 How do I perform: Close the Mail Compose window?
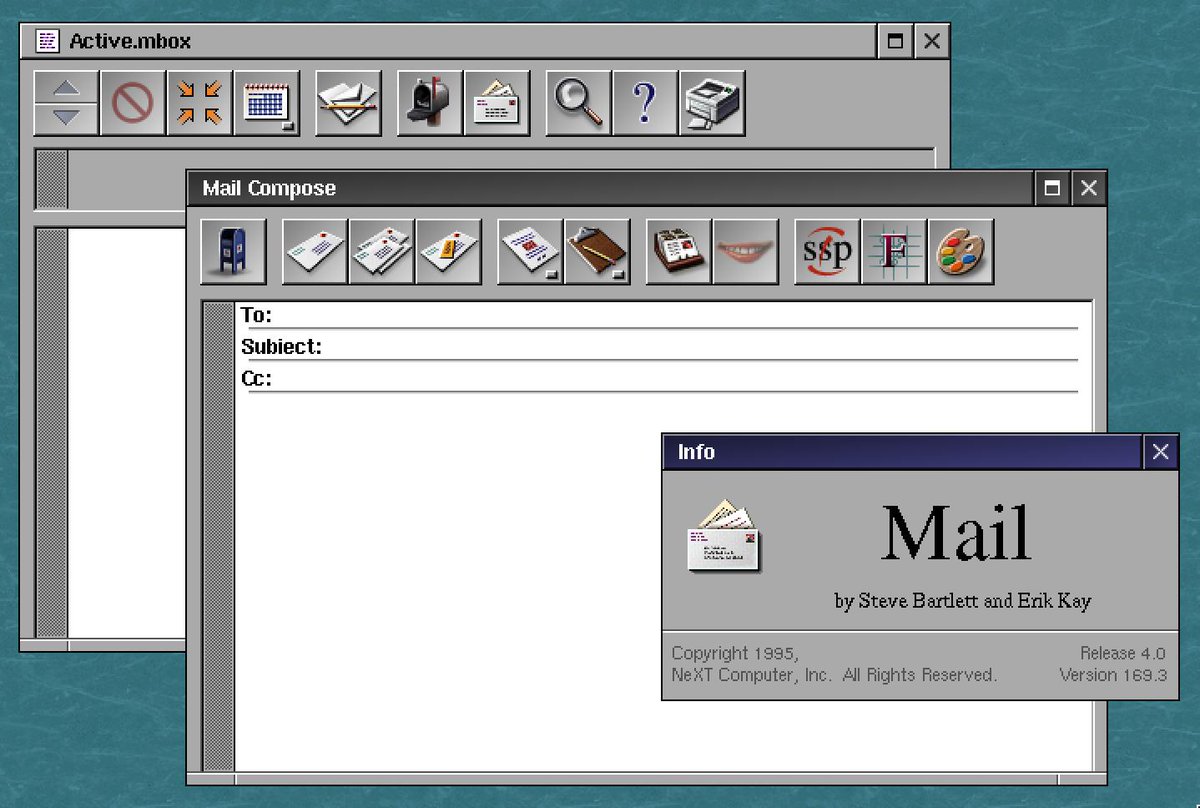tap(1089, 188)
